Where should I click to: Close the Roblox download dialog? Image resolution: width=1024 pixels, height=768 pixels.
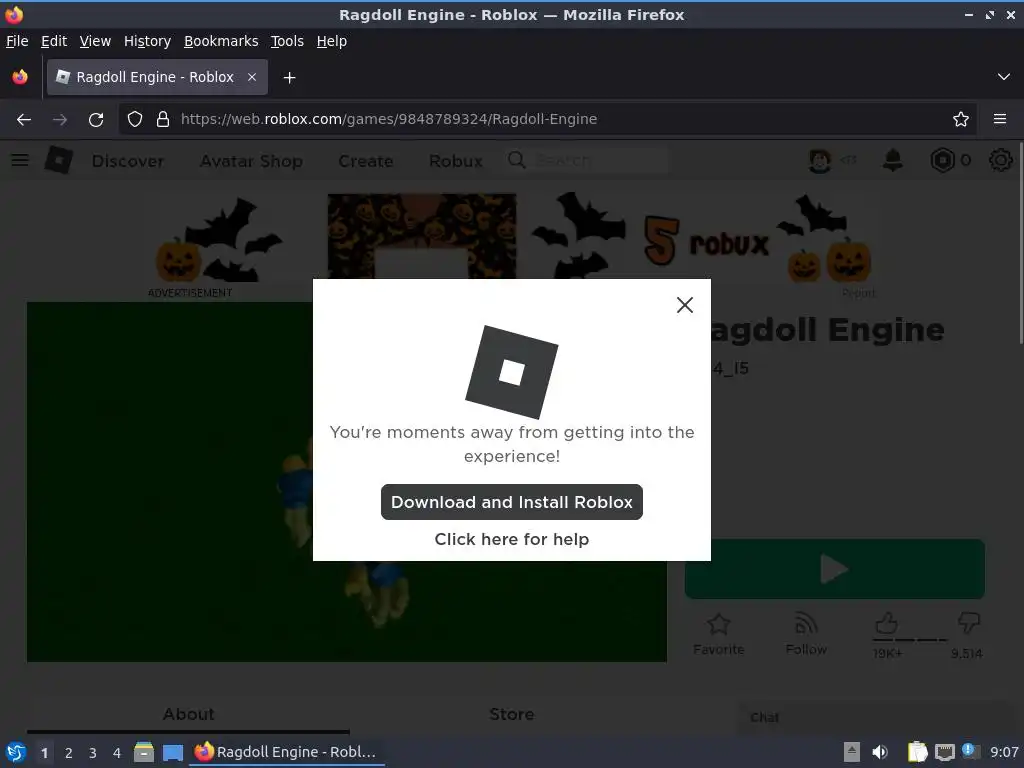coord(684,305)
